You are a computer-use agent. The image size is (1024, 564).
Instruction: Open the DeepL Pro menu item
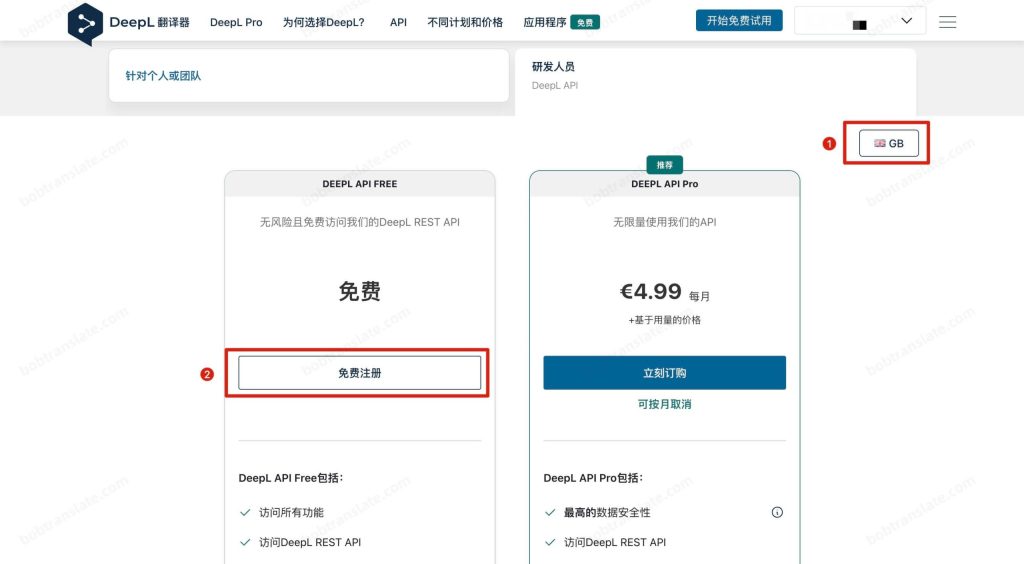(236, 22)
